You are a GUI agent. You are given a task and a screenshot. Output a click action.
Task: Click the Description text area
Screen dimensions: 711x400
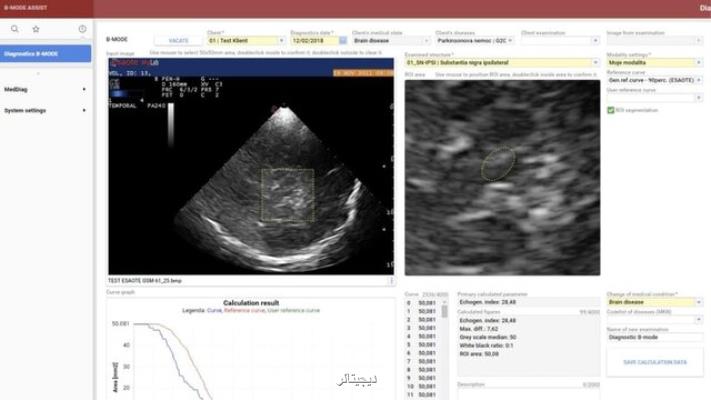click(528, 394)
